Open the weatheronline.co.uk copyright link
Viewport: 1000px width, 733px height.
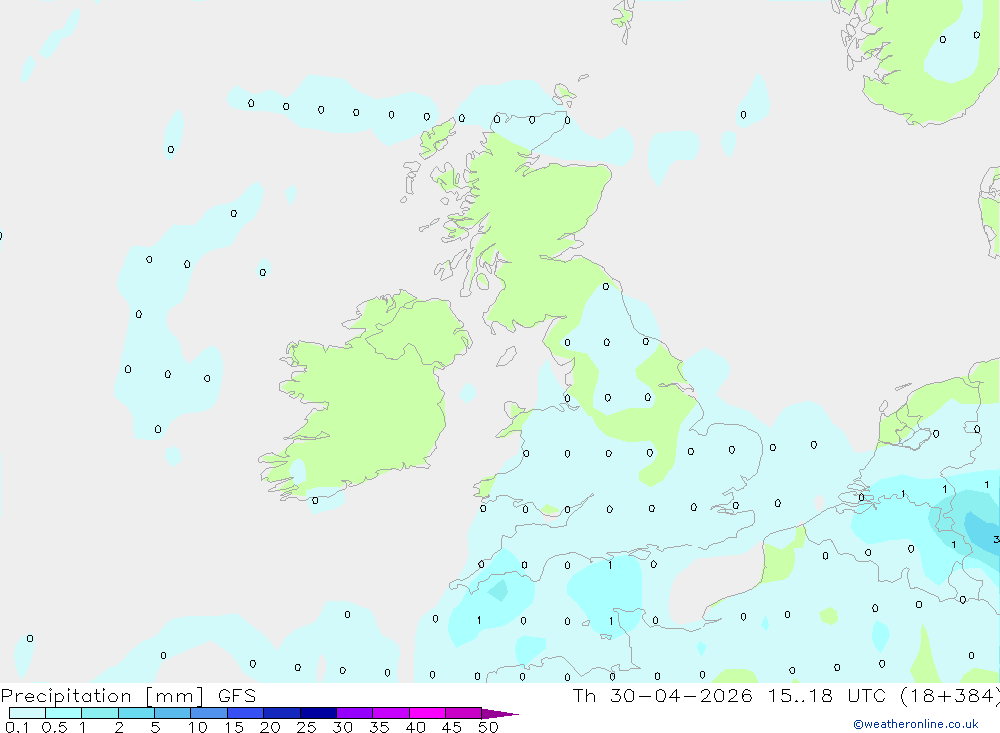point(916,724)
